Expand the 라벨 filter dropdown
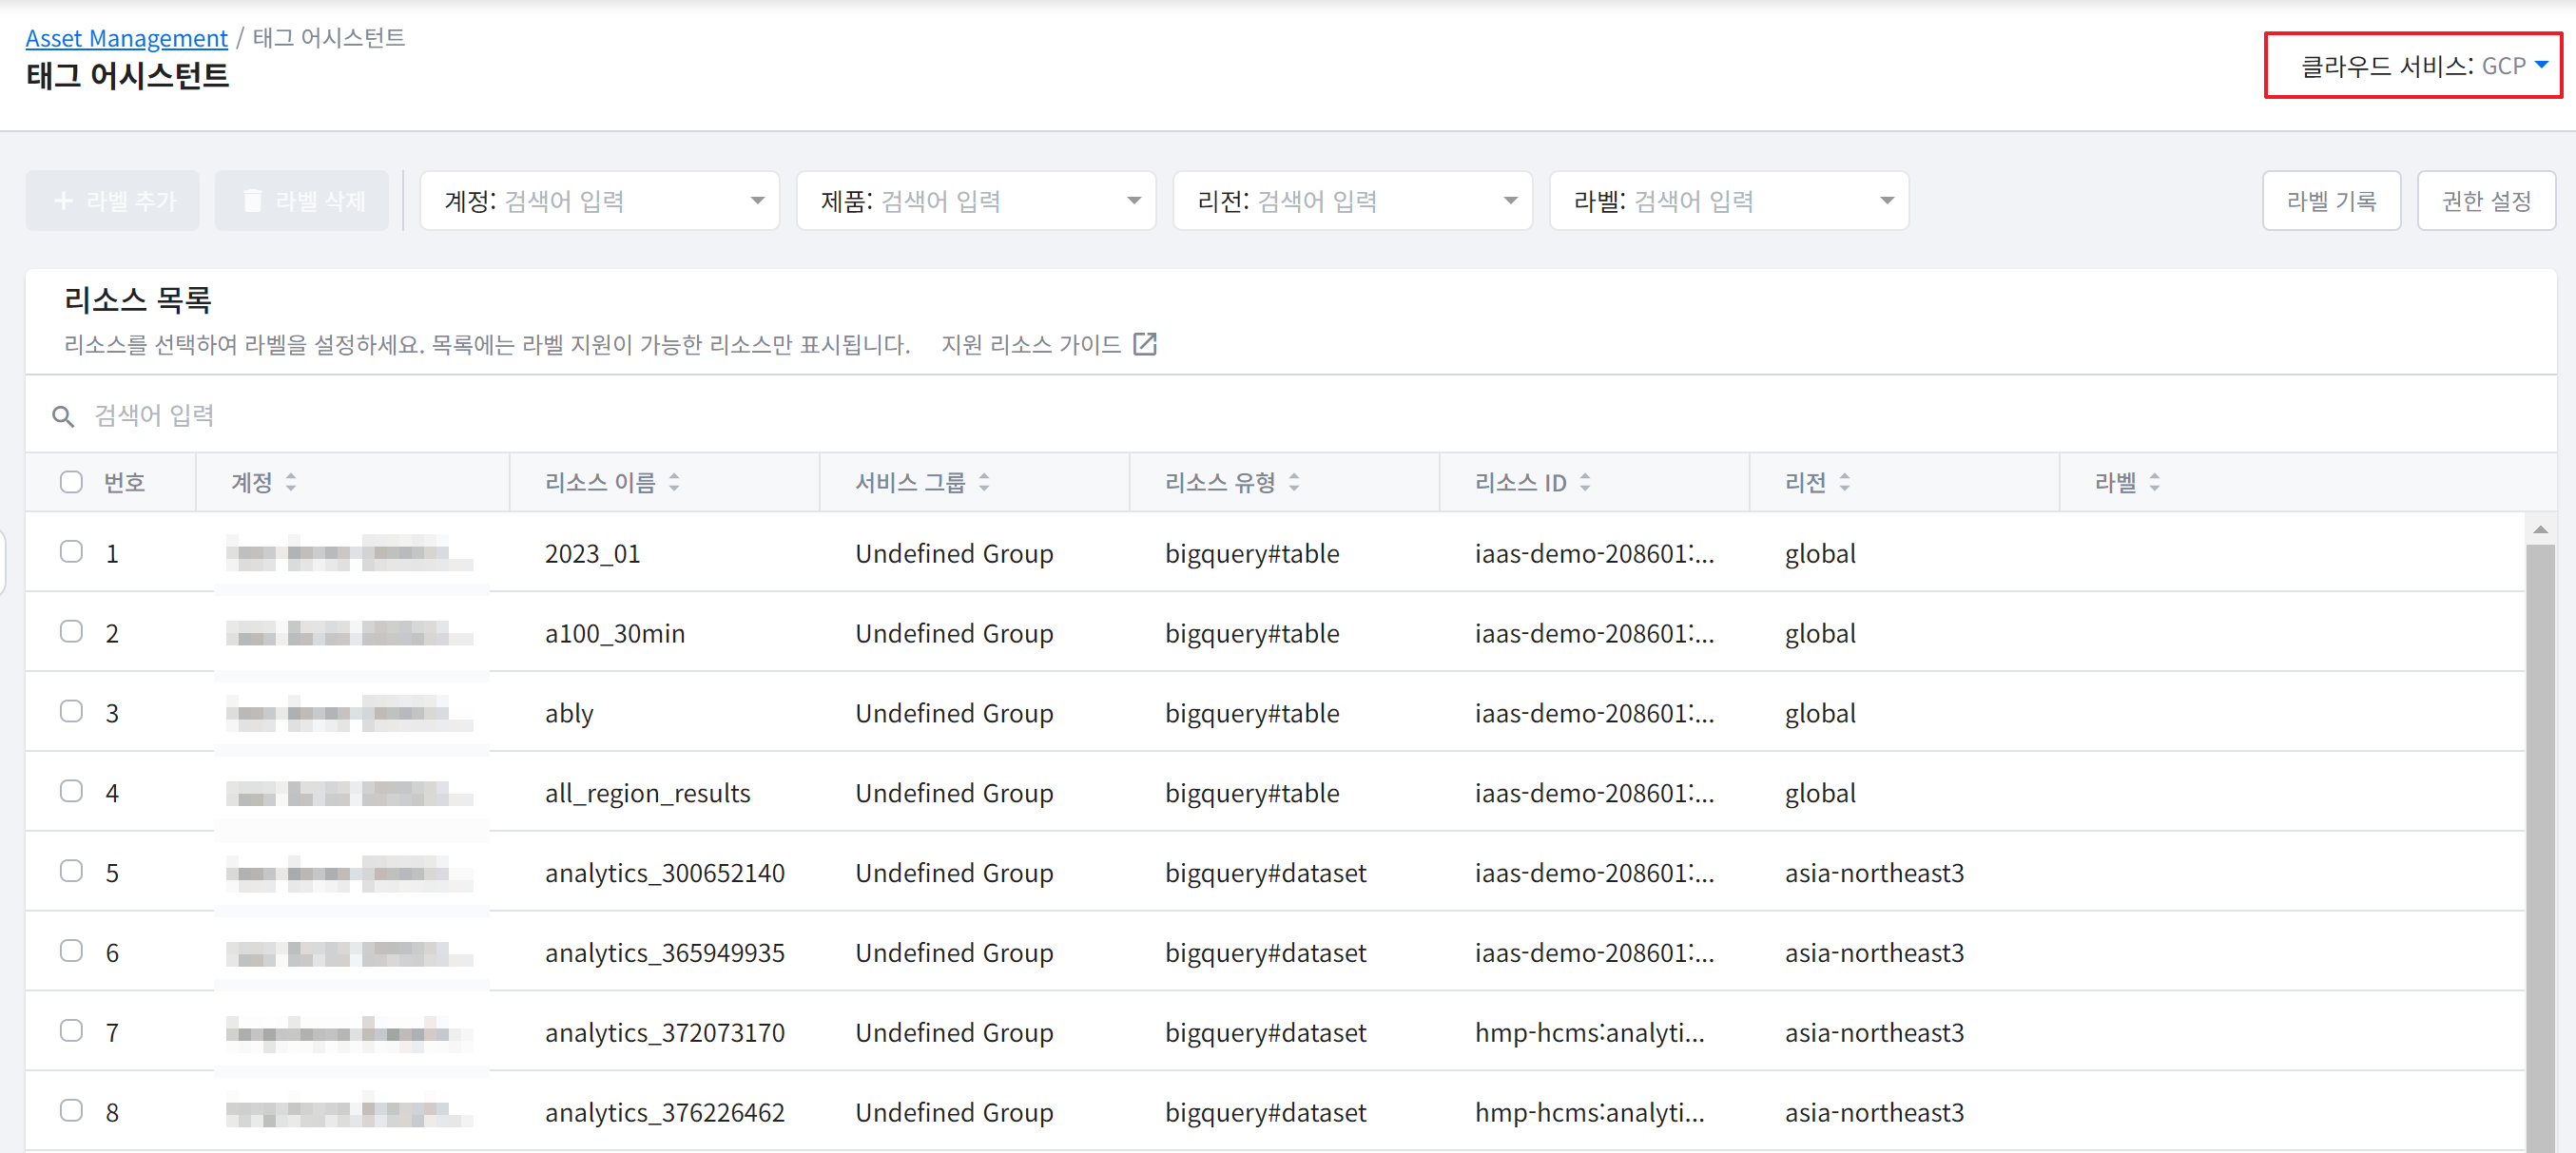The image size is (2576, 1153). (1887, 201)
